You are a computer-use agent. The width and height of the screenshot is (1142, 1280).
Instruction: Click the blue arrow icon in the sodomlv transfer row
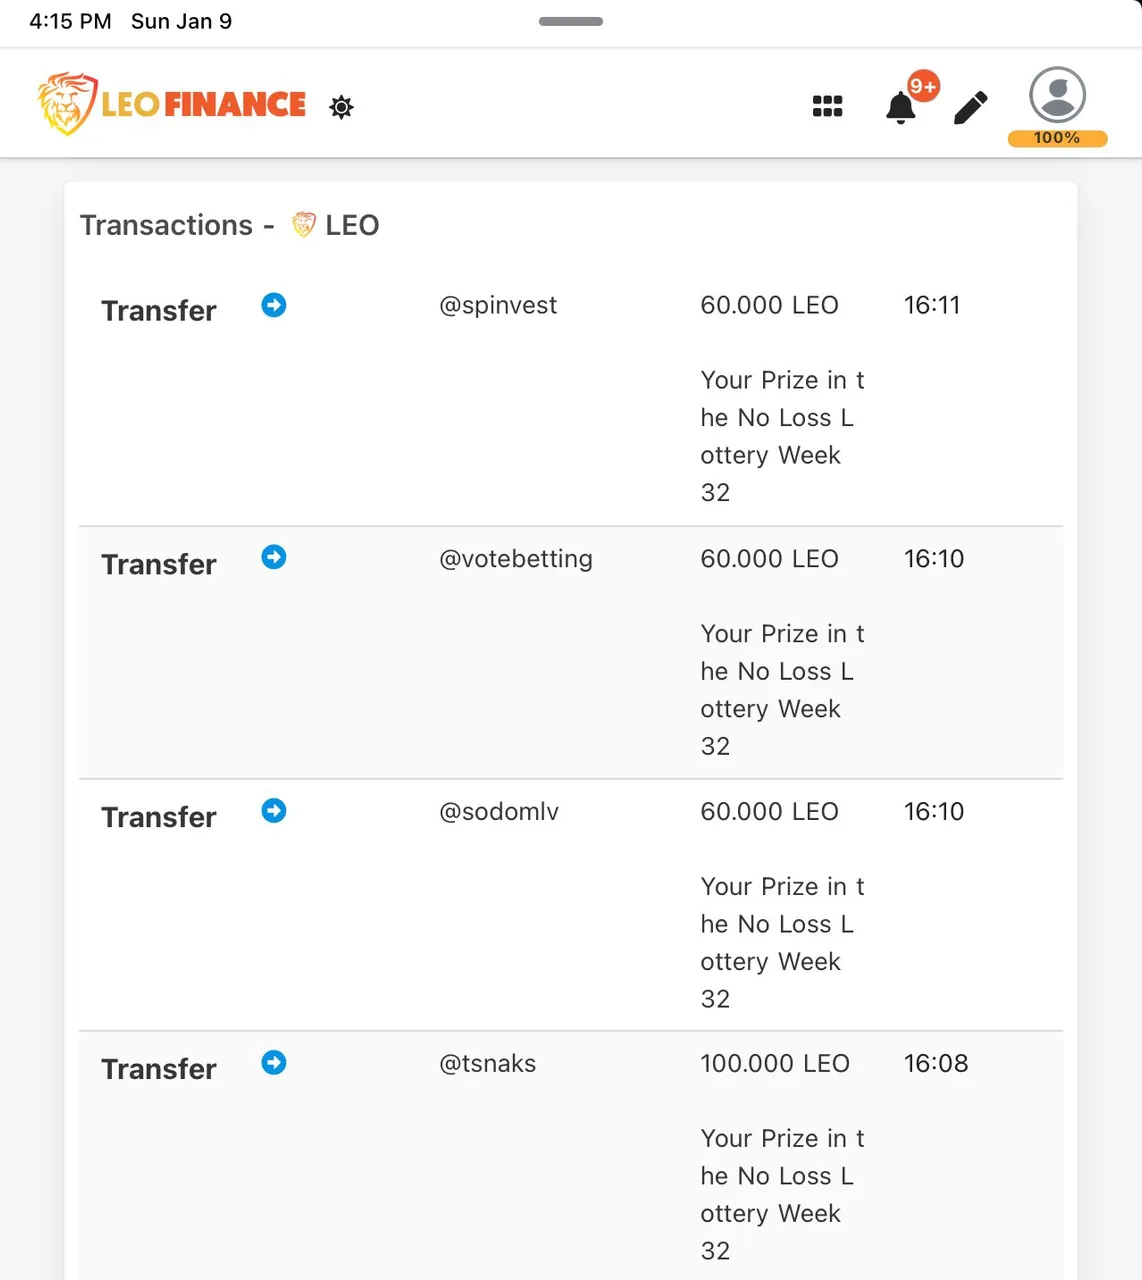(x=274, y=810)
